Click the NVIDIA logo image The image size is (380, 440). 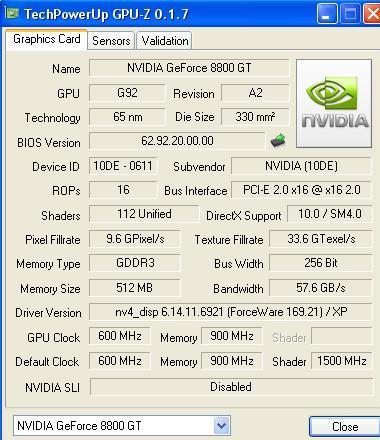[334, 103]
